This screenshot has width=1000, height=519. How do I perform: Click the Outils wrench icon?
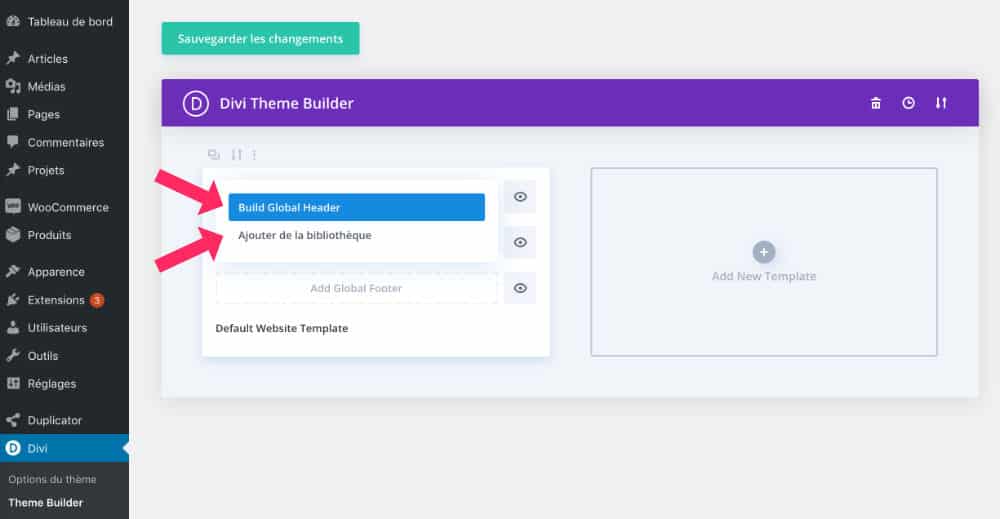point(13,356)
